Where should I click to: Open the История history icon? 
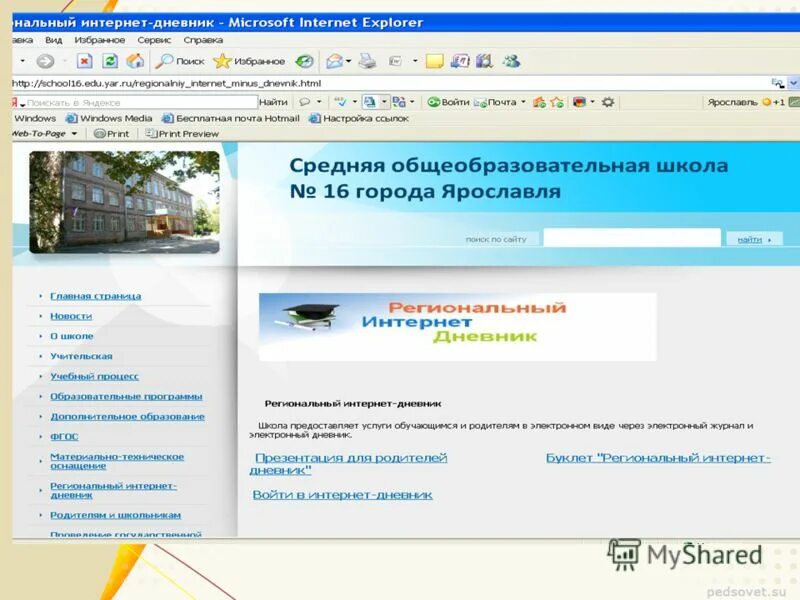[304, 60]
